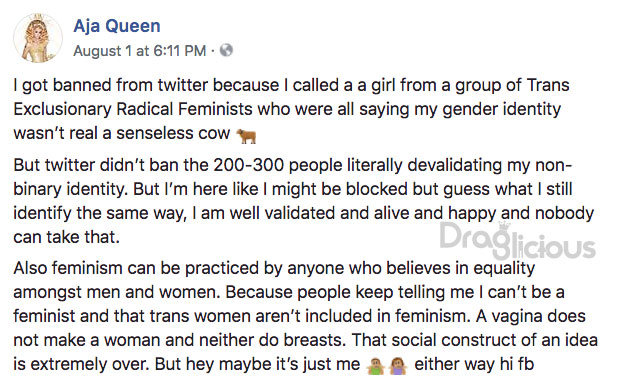Open Aja Queen's profile picture
The height and width of the screenshot is (389, 621).
tap(38, 38)
